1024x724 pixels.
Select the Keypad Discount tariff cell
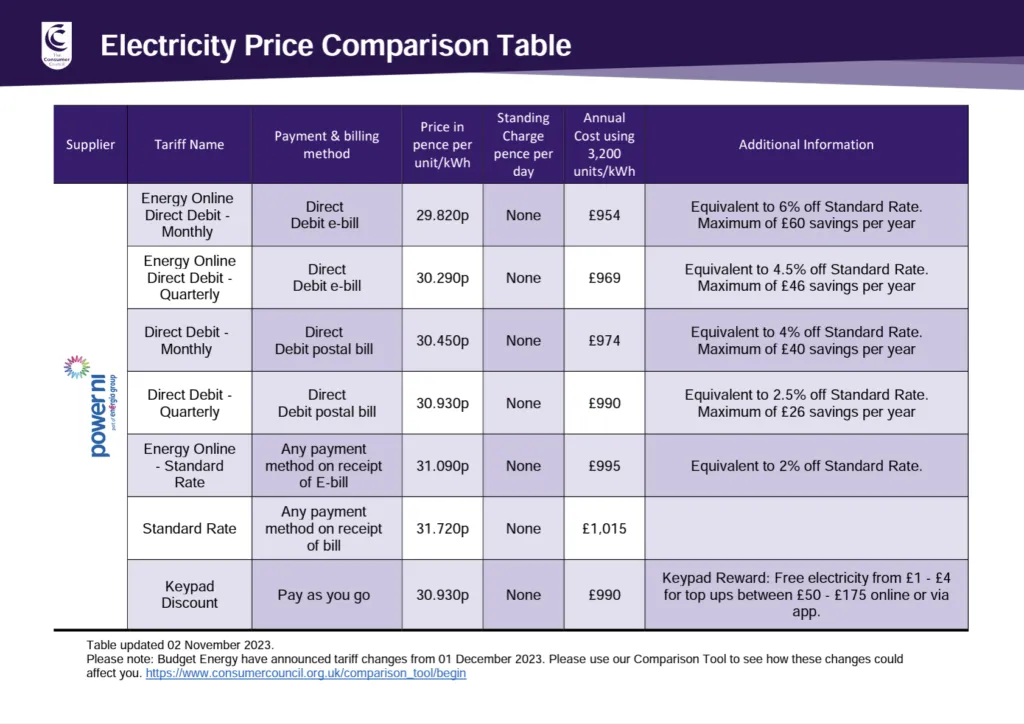point(189,595)
